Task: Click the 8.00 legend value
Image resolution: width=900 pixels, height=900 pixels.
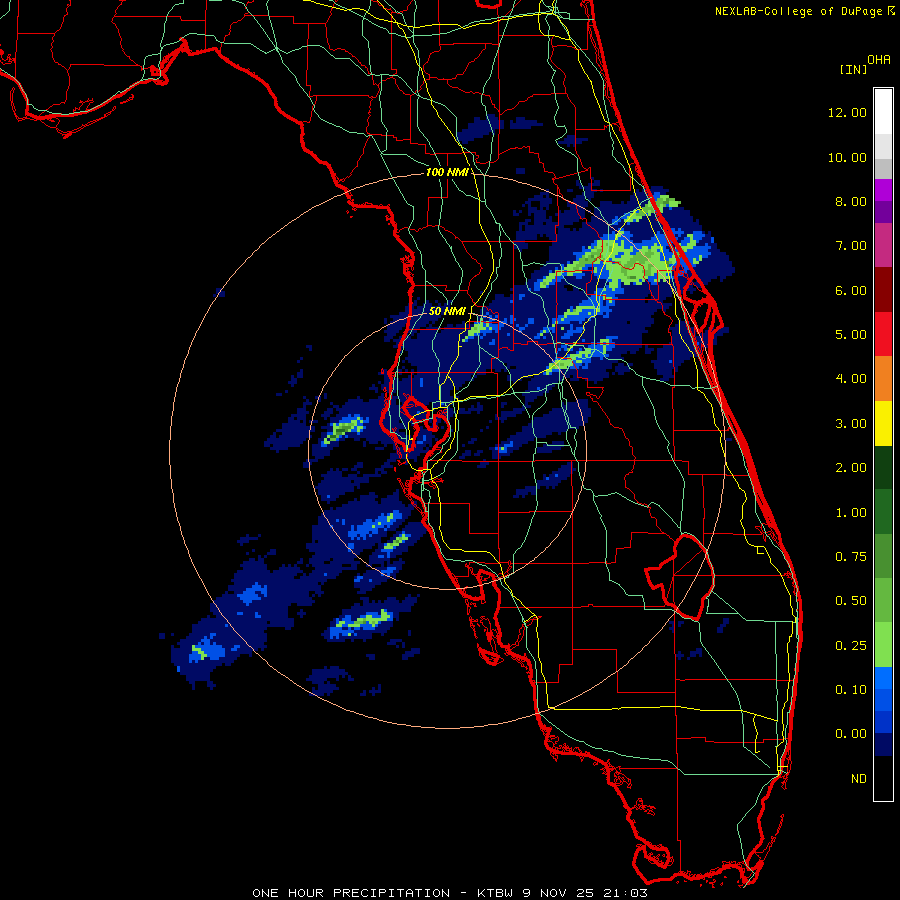Action: [851, 201]
